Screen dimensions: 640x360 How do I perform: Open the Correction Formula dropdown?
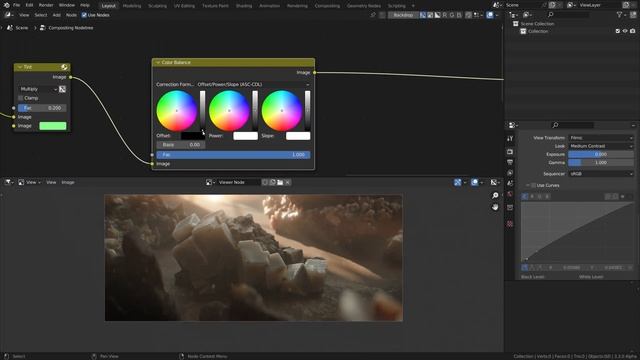[253, 84]
